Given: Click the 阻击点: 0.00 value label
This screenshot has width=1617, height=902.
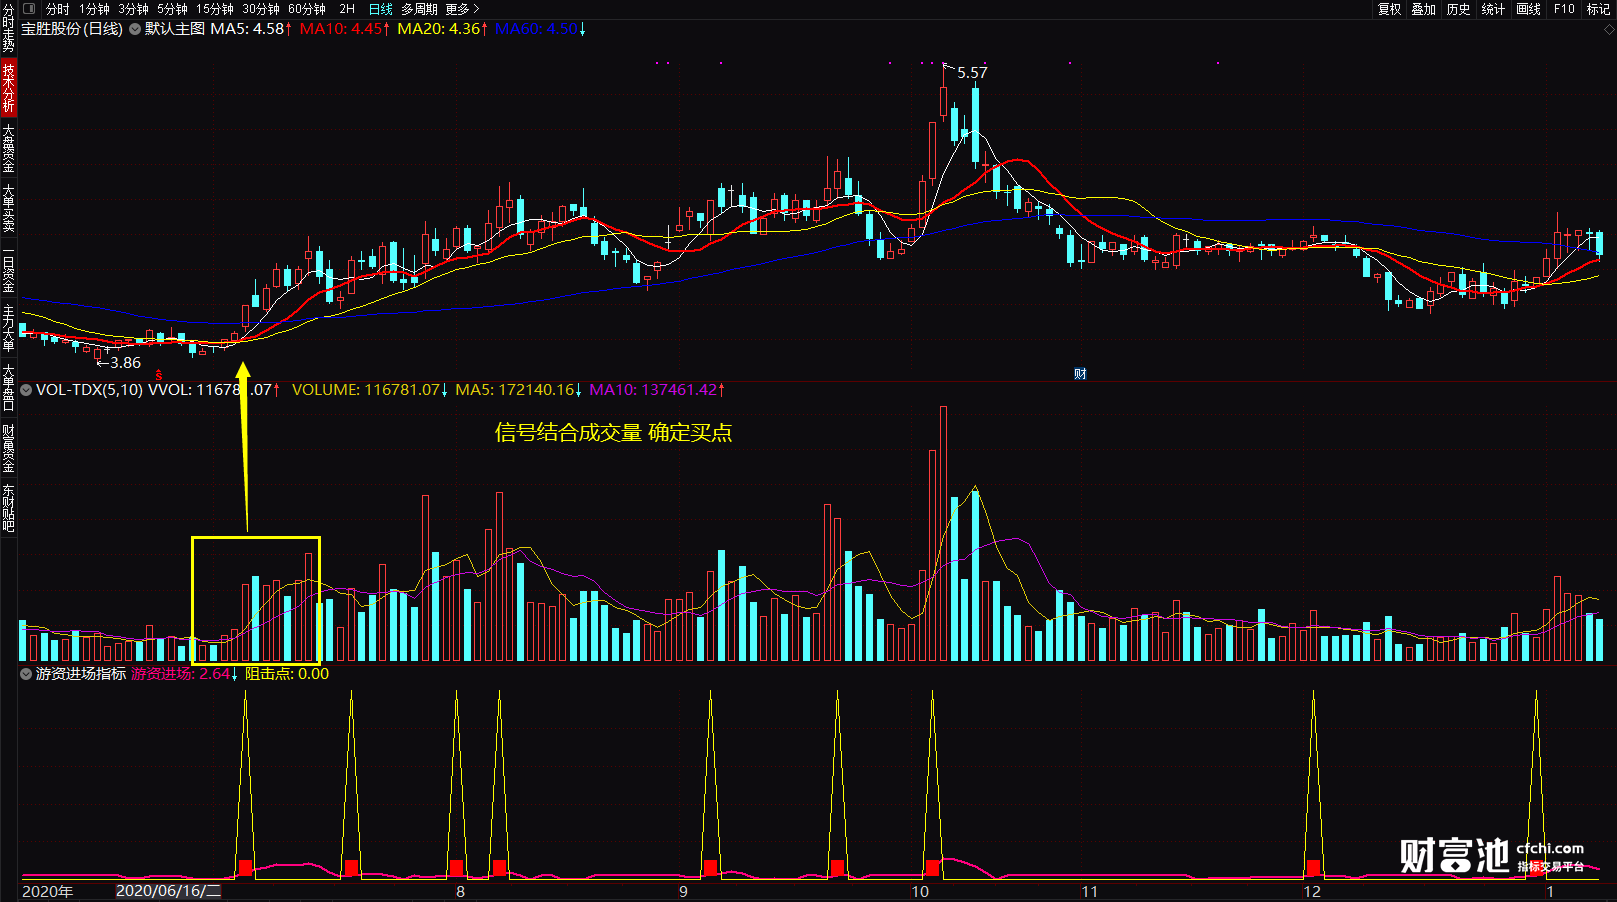Looking at the screenshot, I should pos(287,674).
